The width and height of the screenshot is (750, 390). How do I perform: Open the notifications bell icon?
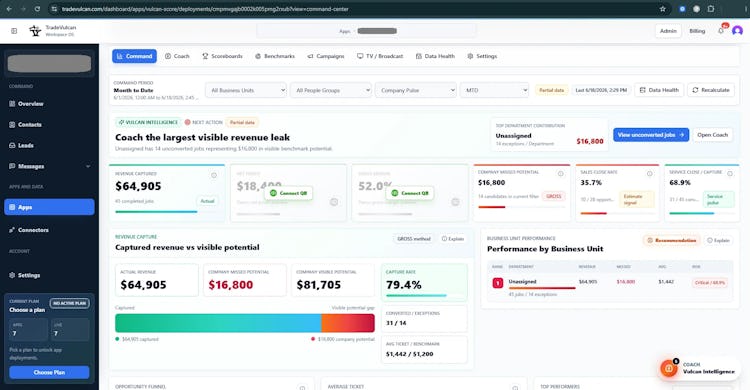click(x=721, y=31)
